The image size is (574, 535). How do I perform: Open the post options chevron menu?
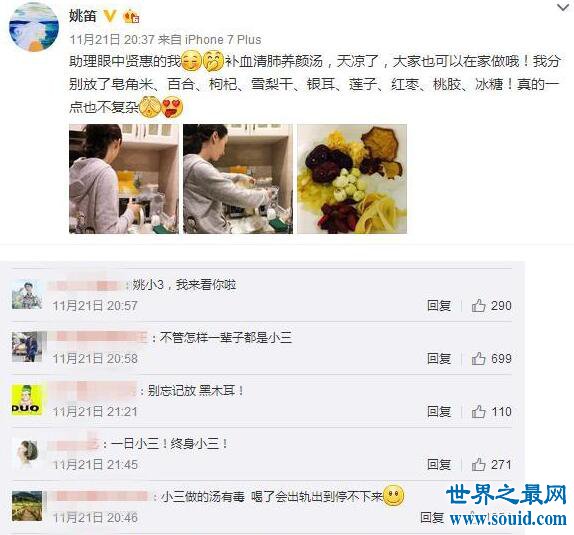tap(563, 7)
